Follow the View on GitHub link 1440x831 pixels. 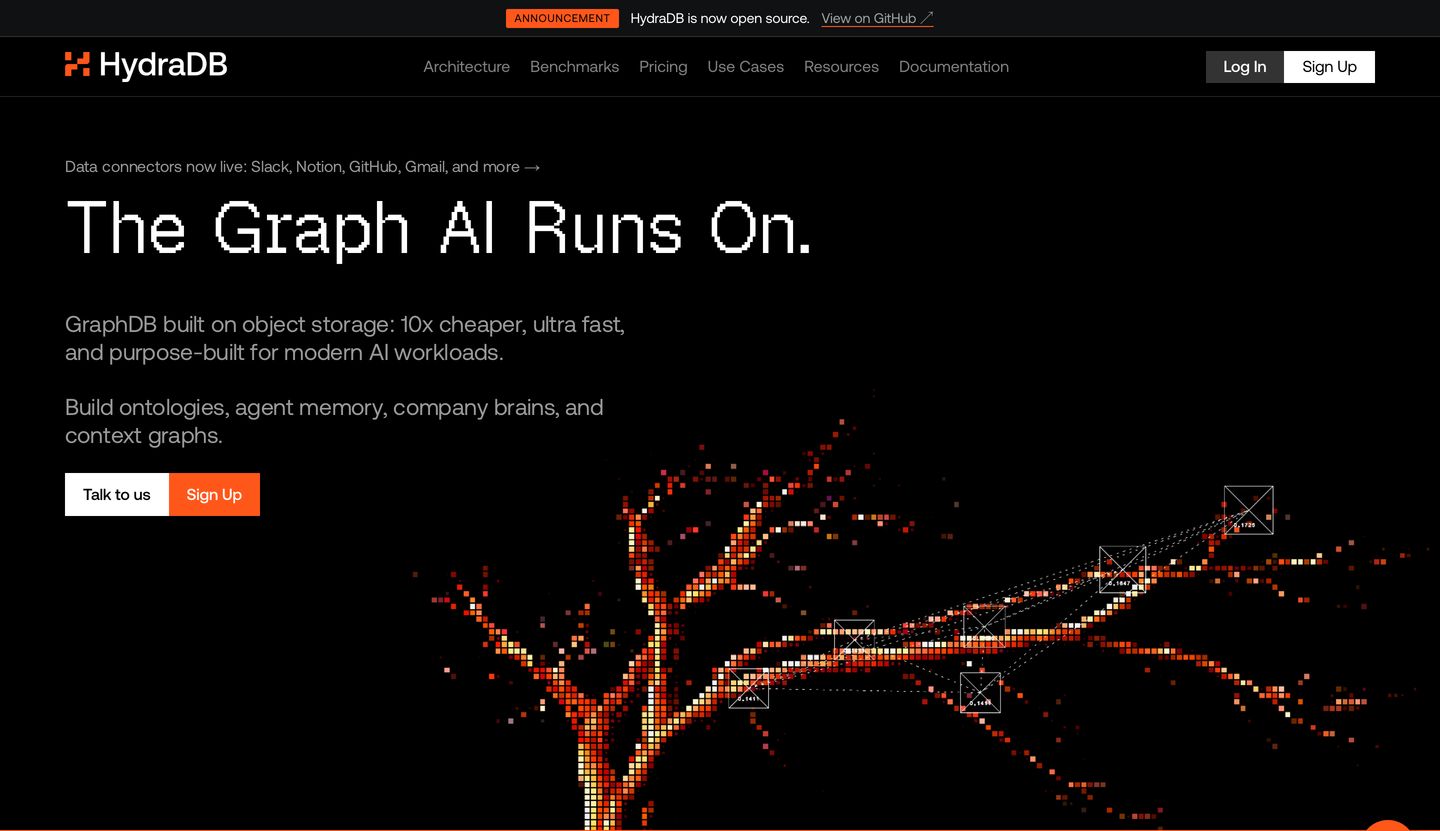[x=877, y=18]
